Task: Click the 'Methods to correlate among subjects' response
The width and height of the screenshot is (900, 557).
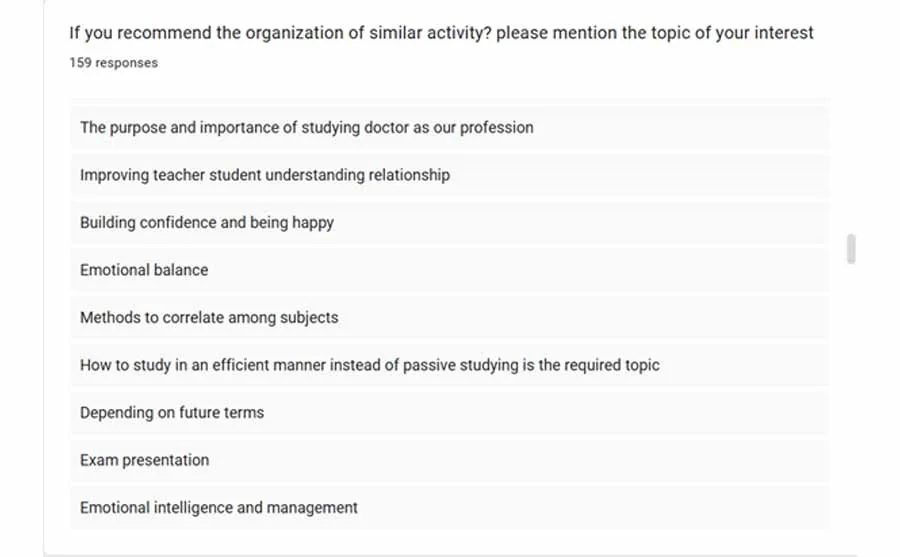Action: [209, 318]
